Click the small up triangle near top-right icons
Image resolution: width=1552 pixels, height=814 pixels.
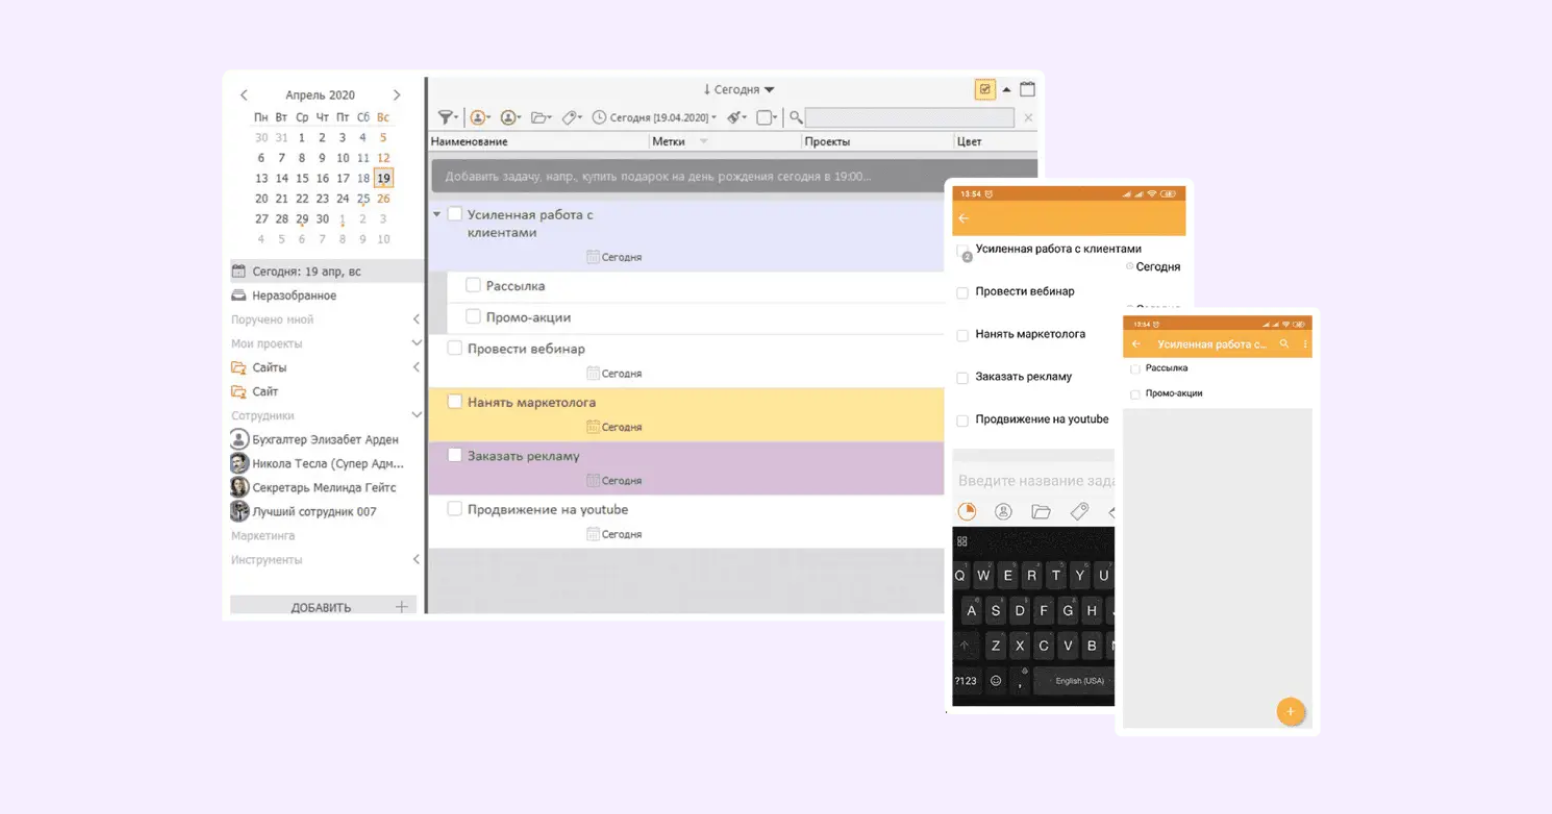pyautogui.click(x=1007, y=90)
